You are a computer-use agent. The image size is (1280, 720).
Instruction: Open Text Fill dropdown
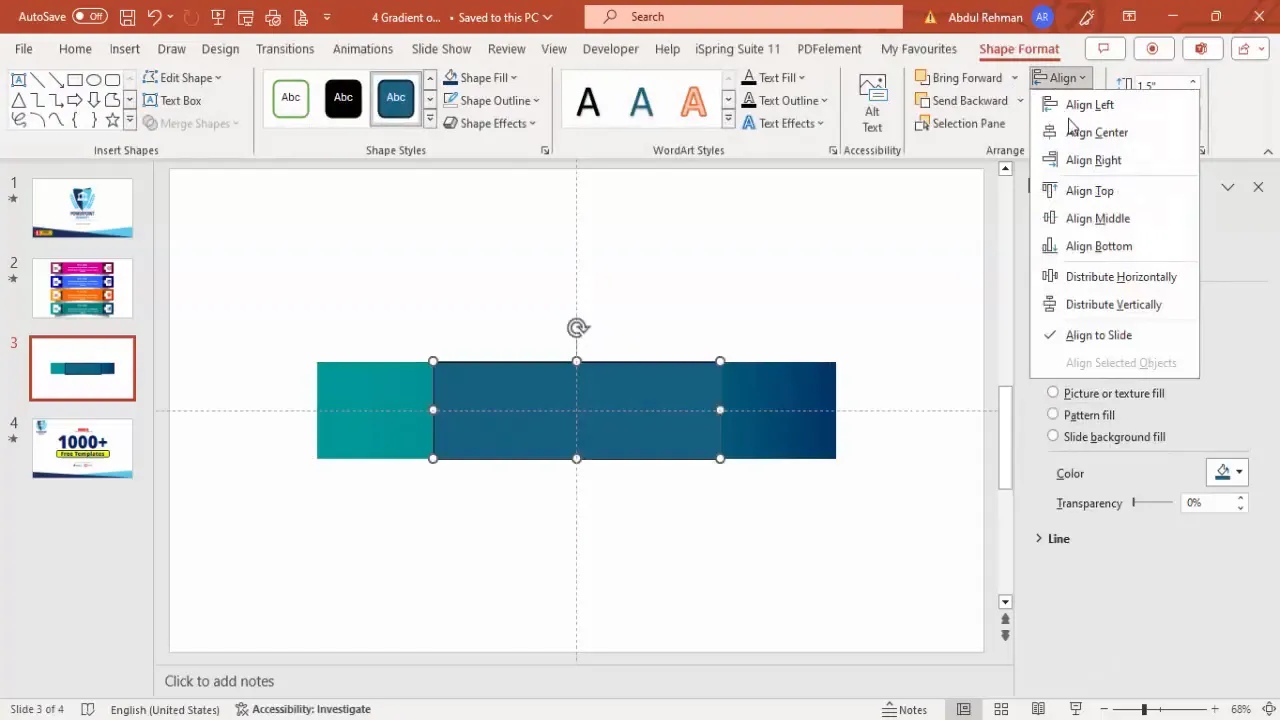tap(774, 77)
